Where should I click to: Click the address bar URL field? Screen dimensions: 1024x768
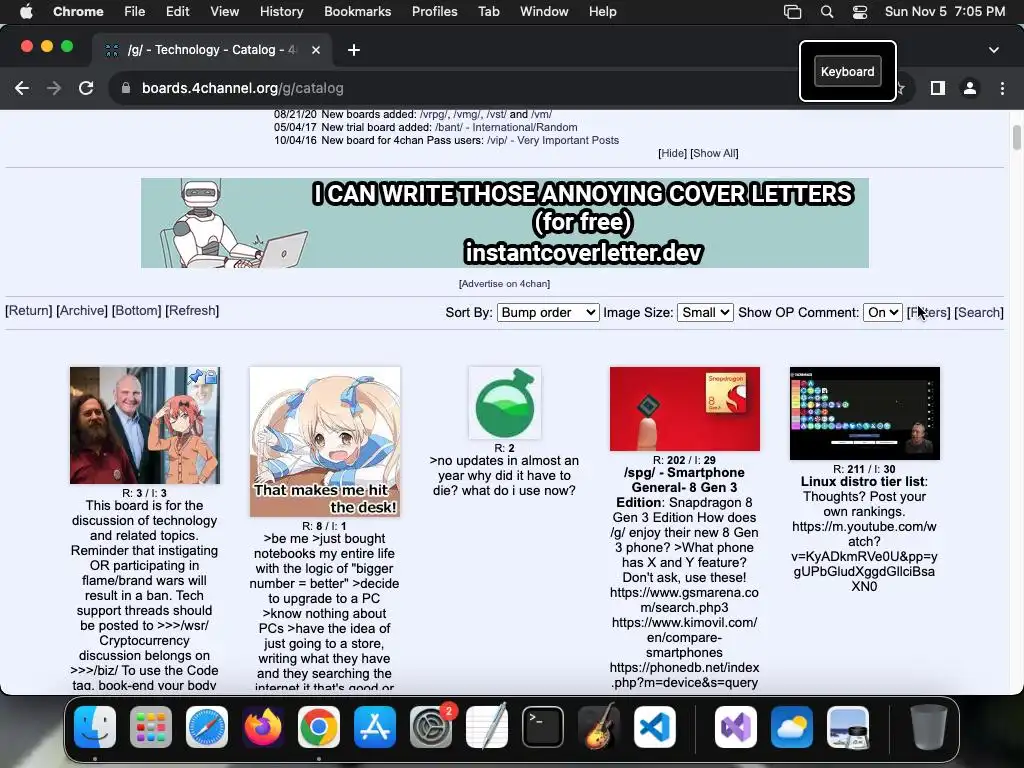pyautogui.click(x=457, y=88)
